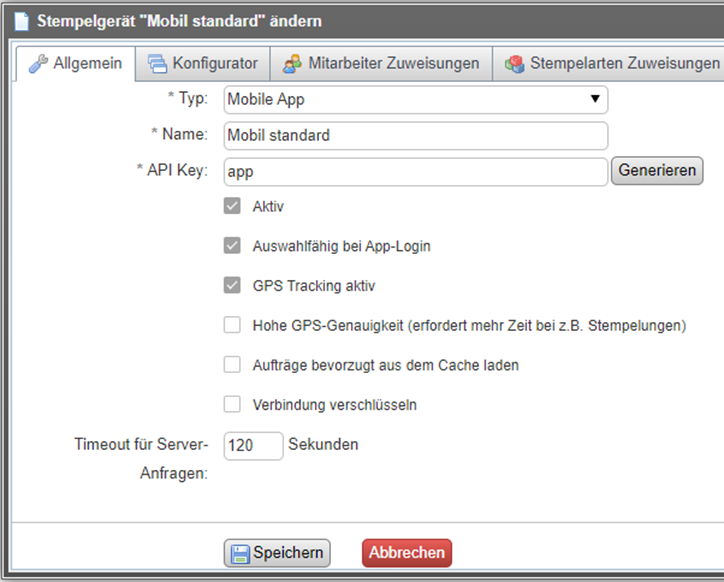Enable Verbindung verschlüsseln option
Image resolution: width=724 pixels, height=582 pixels.
click(232, 405)
